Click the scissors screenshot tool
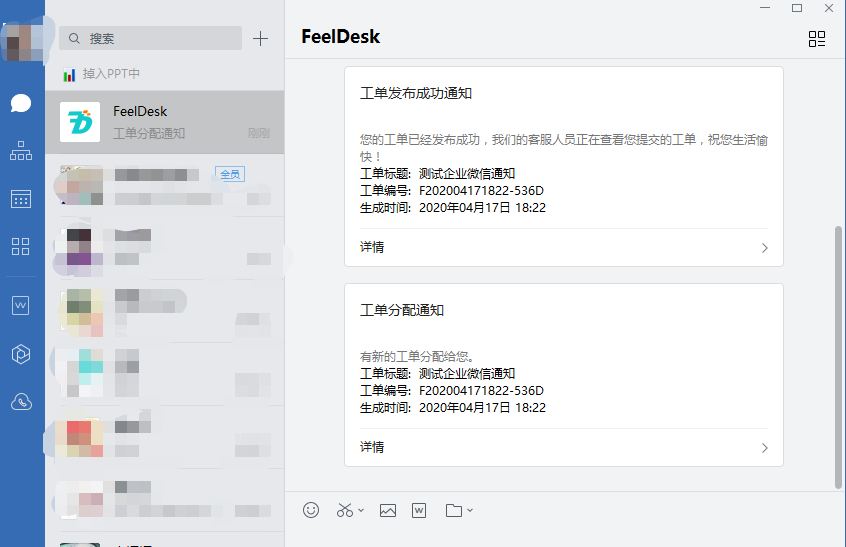Screen dimensions: 846x547 click(345, 510)
